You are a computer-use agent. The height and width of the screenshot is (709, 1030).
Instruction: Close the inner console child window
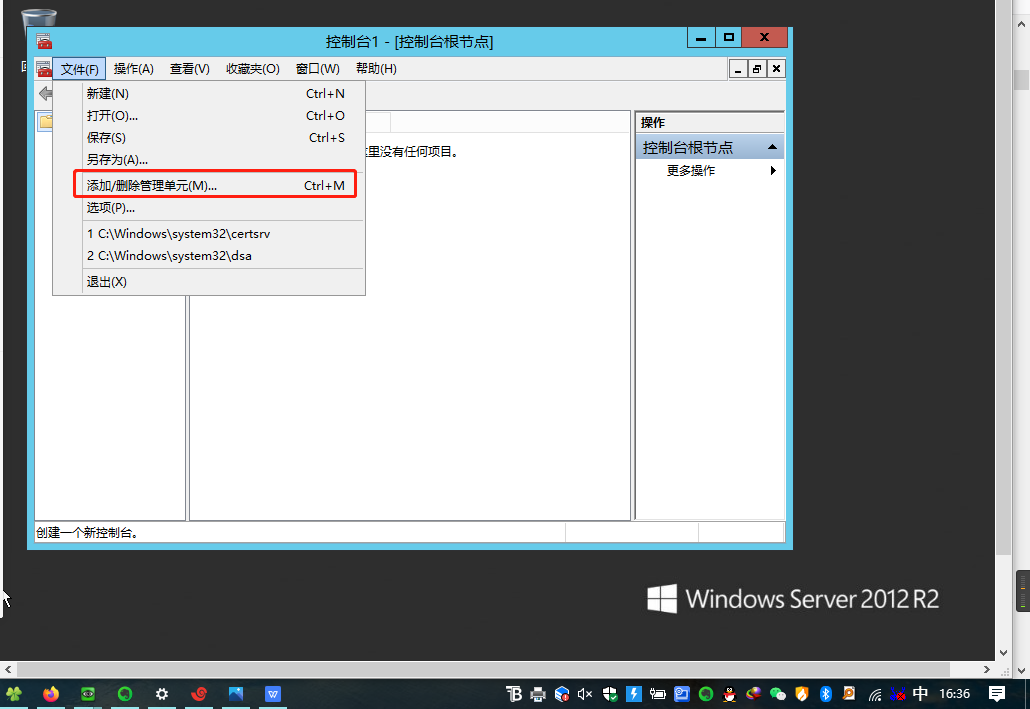pyautogui.click(x=776, y=69)
